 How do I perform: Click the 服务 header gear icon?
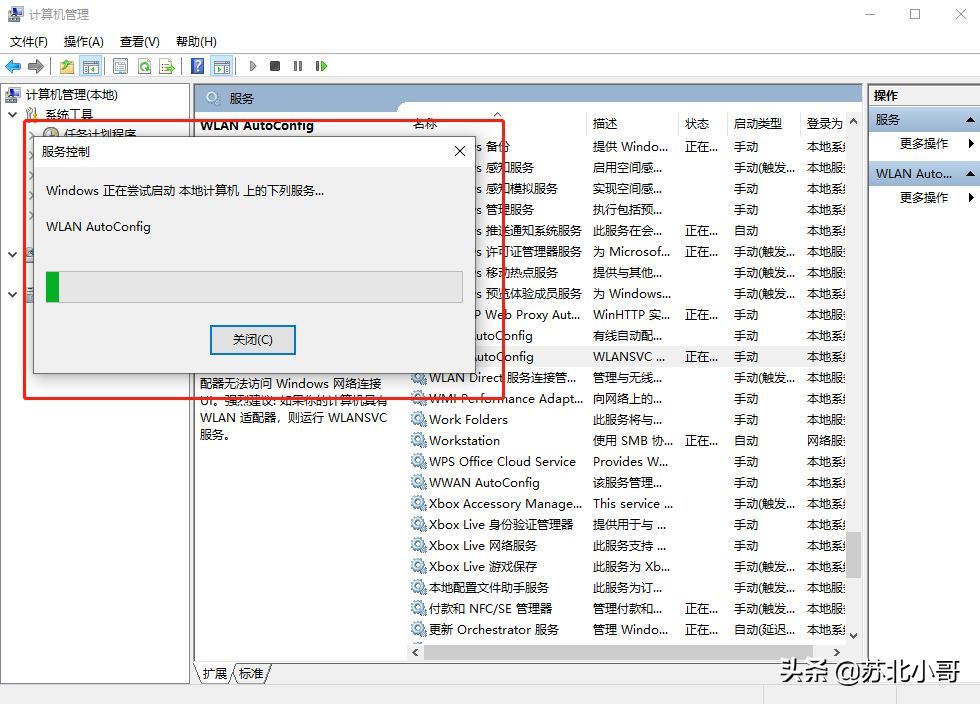[213, 98]
